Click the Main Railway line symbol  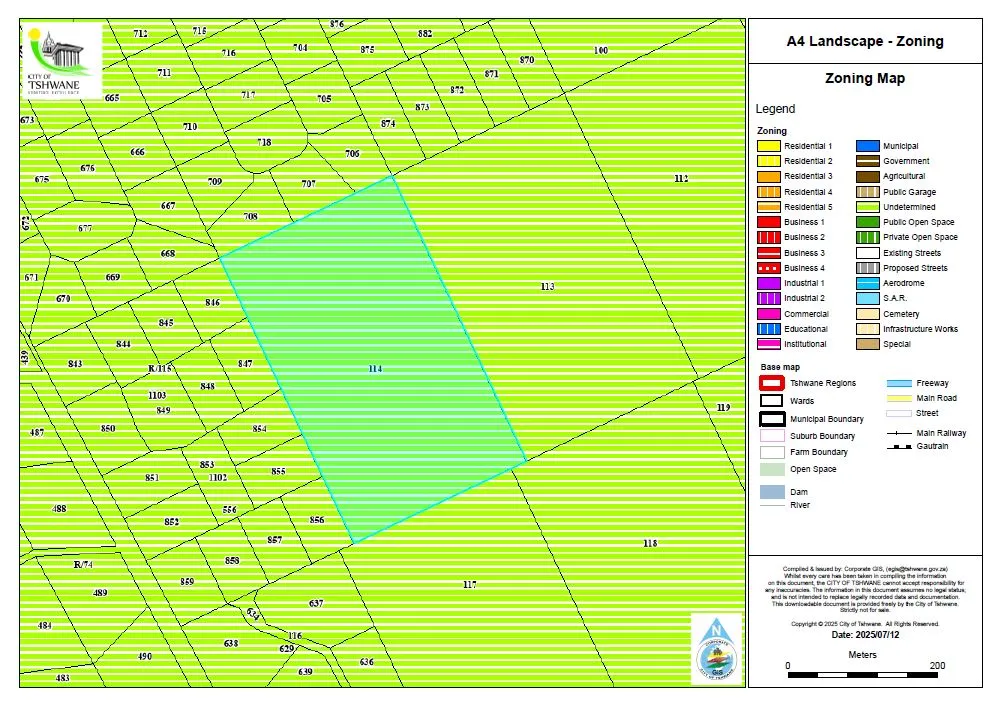pyautogui.click(x=899, y=433)
